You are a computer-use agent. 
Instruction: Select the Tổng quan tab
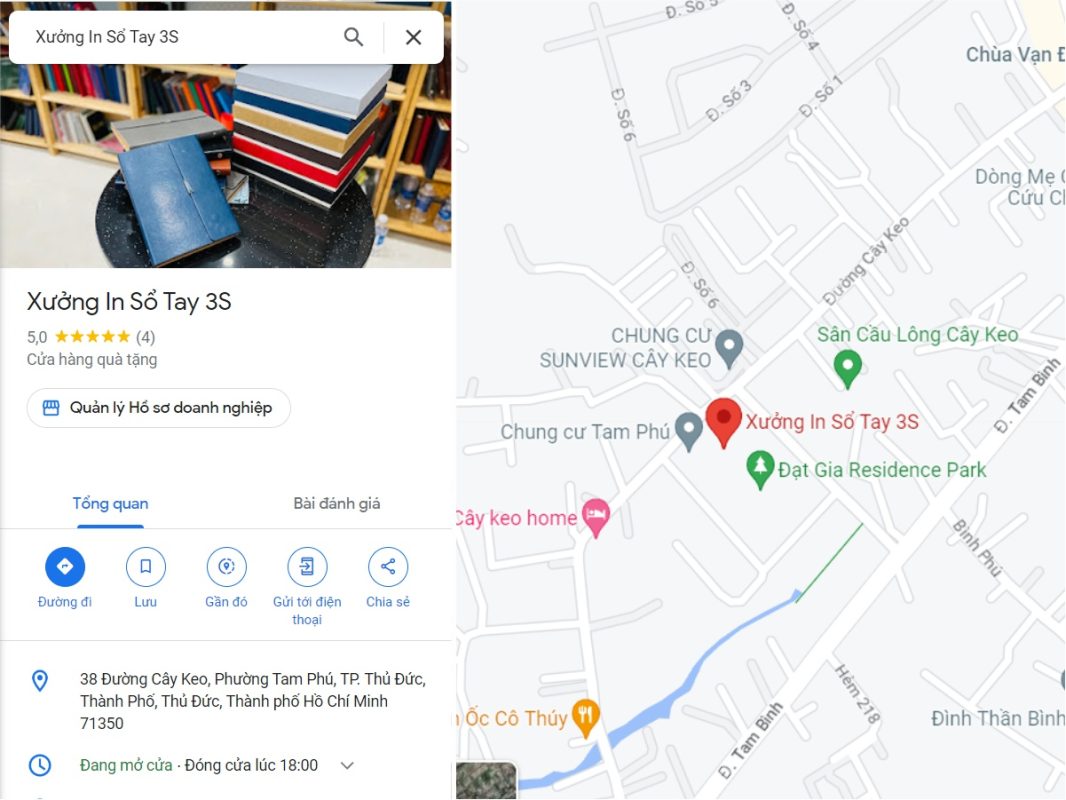coord(110,504)
